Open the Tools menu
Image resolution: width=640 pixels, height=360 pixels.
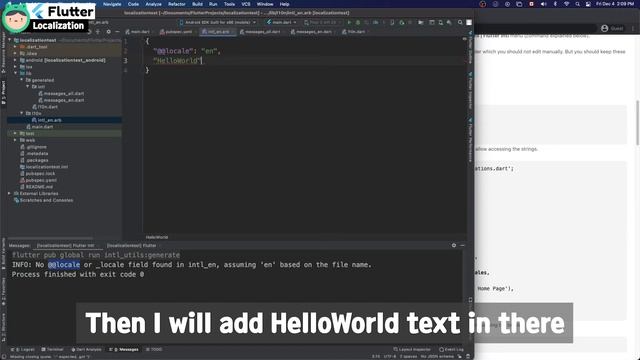(229, 4)
